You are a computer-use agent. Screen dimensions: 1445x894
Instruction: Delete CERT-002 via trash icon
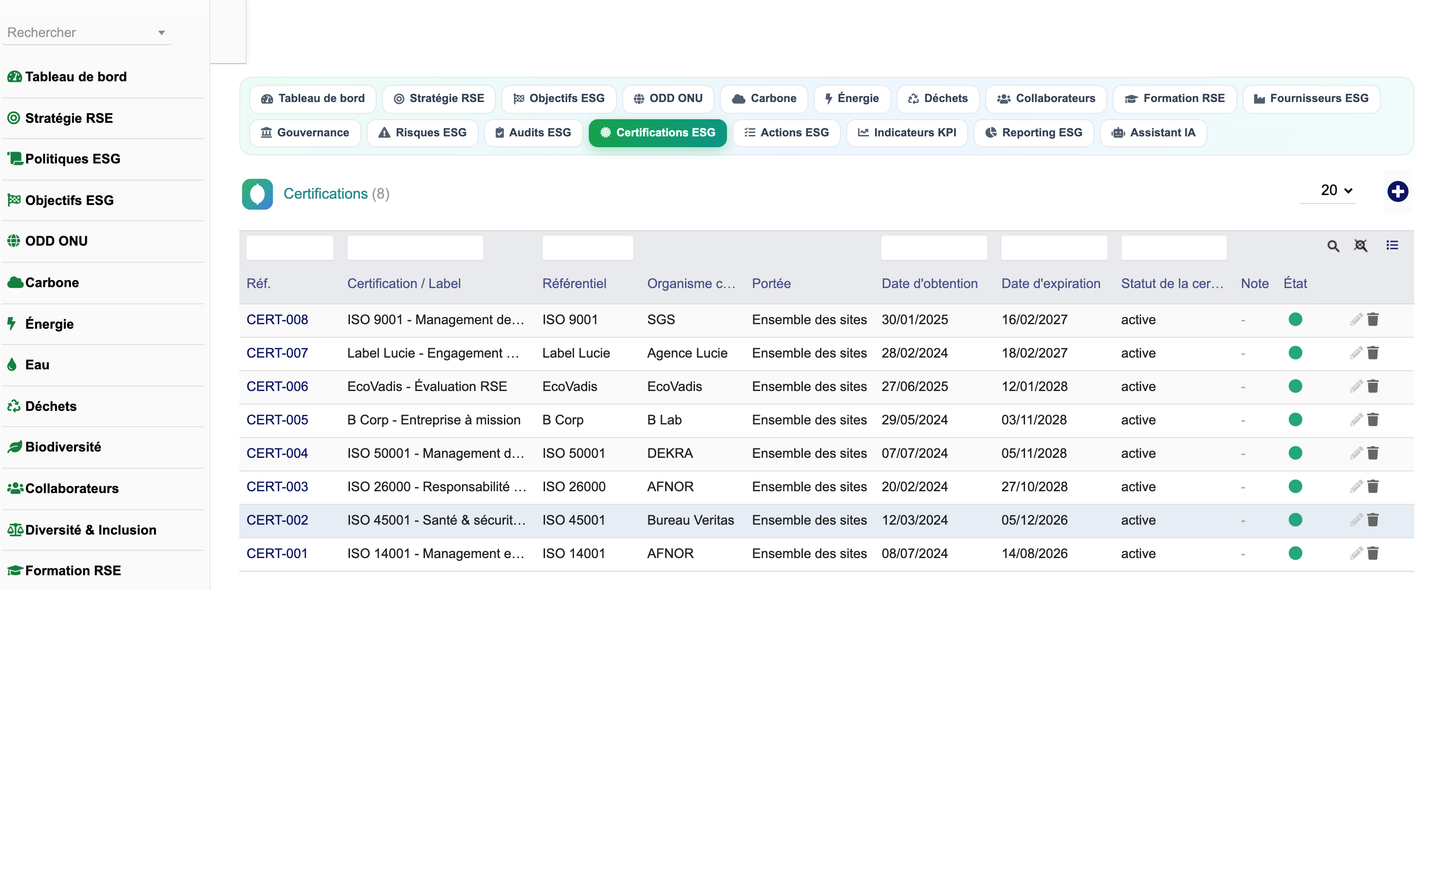1373,520
